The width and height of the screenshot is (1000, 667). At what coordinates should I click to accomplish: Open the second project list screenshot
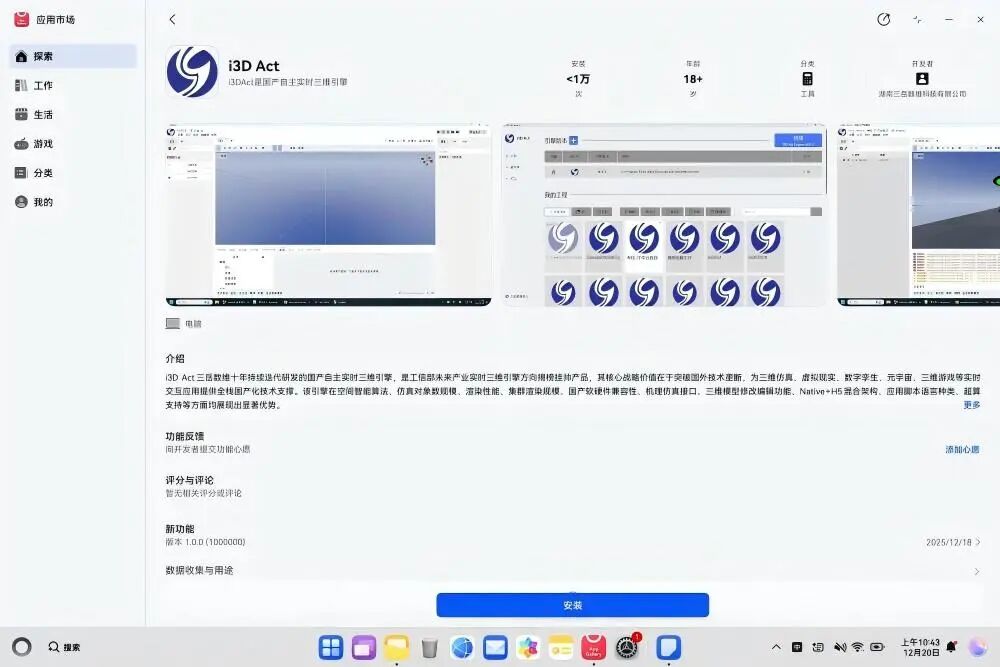point(664,214)
